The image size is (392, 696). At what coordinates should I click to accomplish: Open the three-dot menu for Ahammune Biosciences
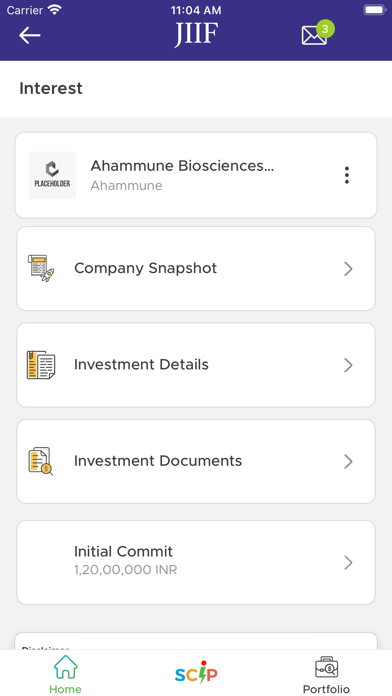[x=347, y=175]
